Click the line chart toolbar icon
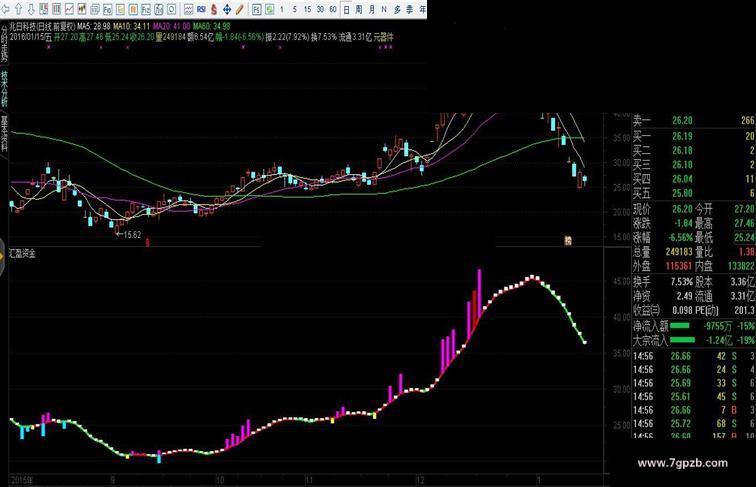The image size is (756, 487). [x=69, y=9]
